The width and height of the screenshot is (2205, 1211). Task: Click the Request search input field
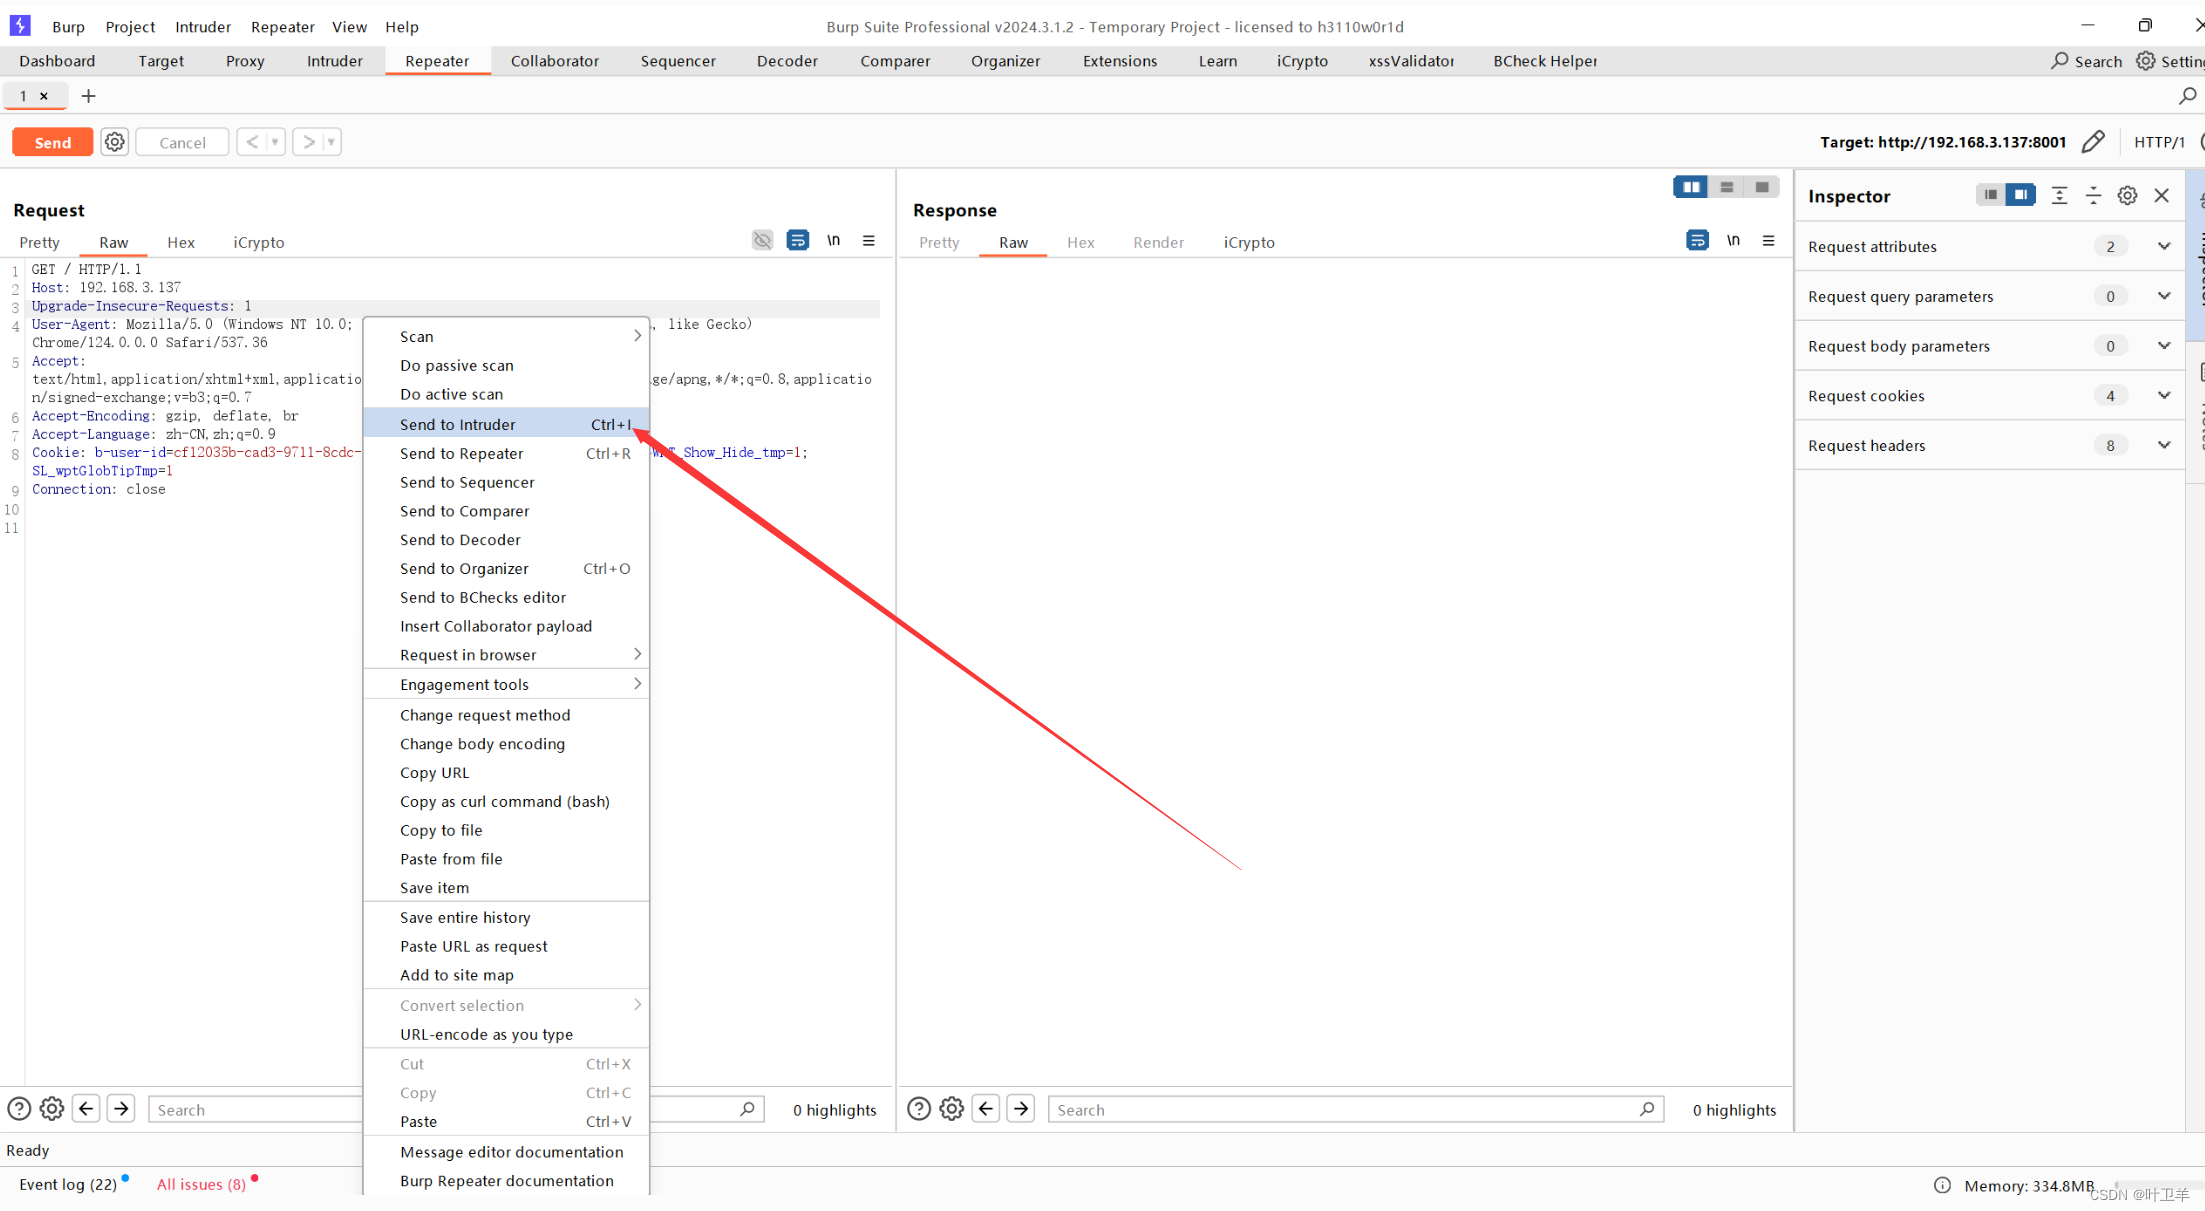click(456, 1109)
